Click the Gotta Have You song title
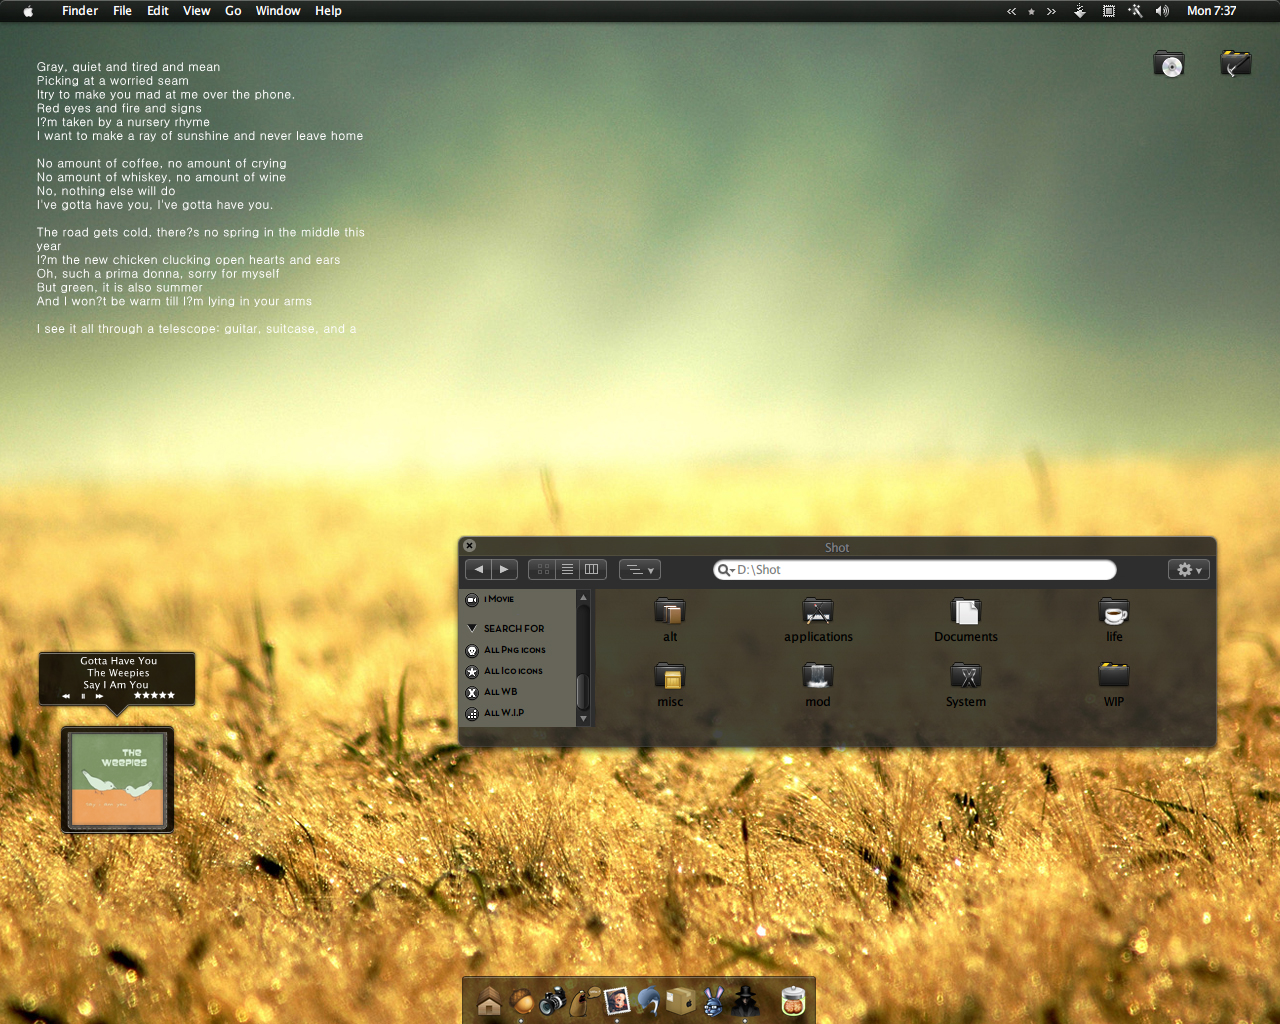Screen dimensions: 1280x1024 point(119,661)
